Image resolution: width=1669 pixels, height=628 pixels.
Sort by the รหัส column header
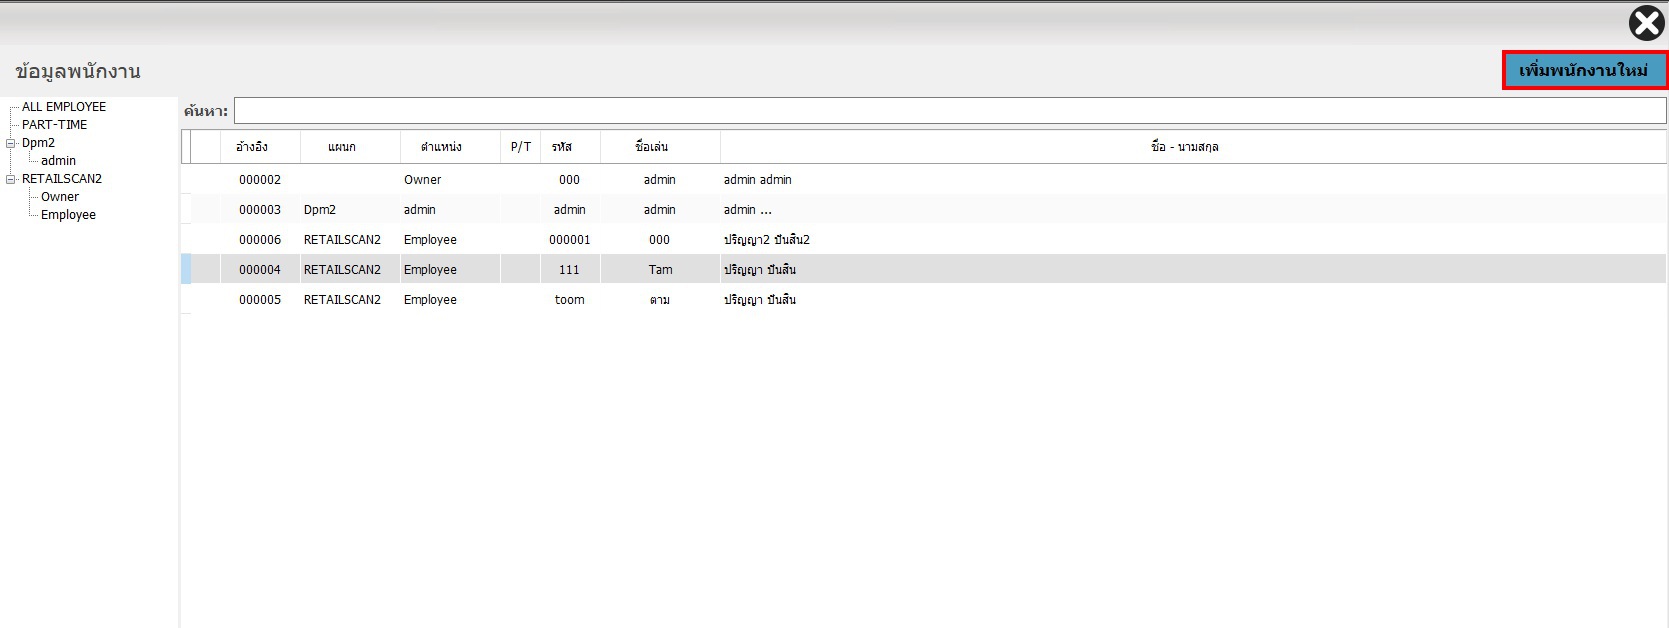click(570, 147)
